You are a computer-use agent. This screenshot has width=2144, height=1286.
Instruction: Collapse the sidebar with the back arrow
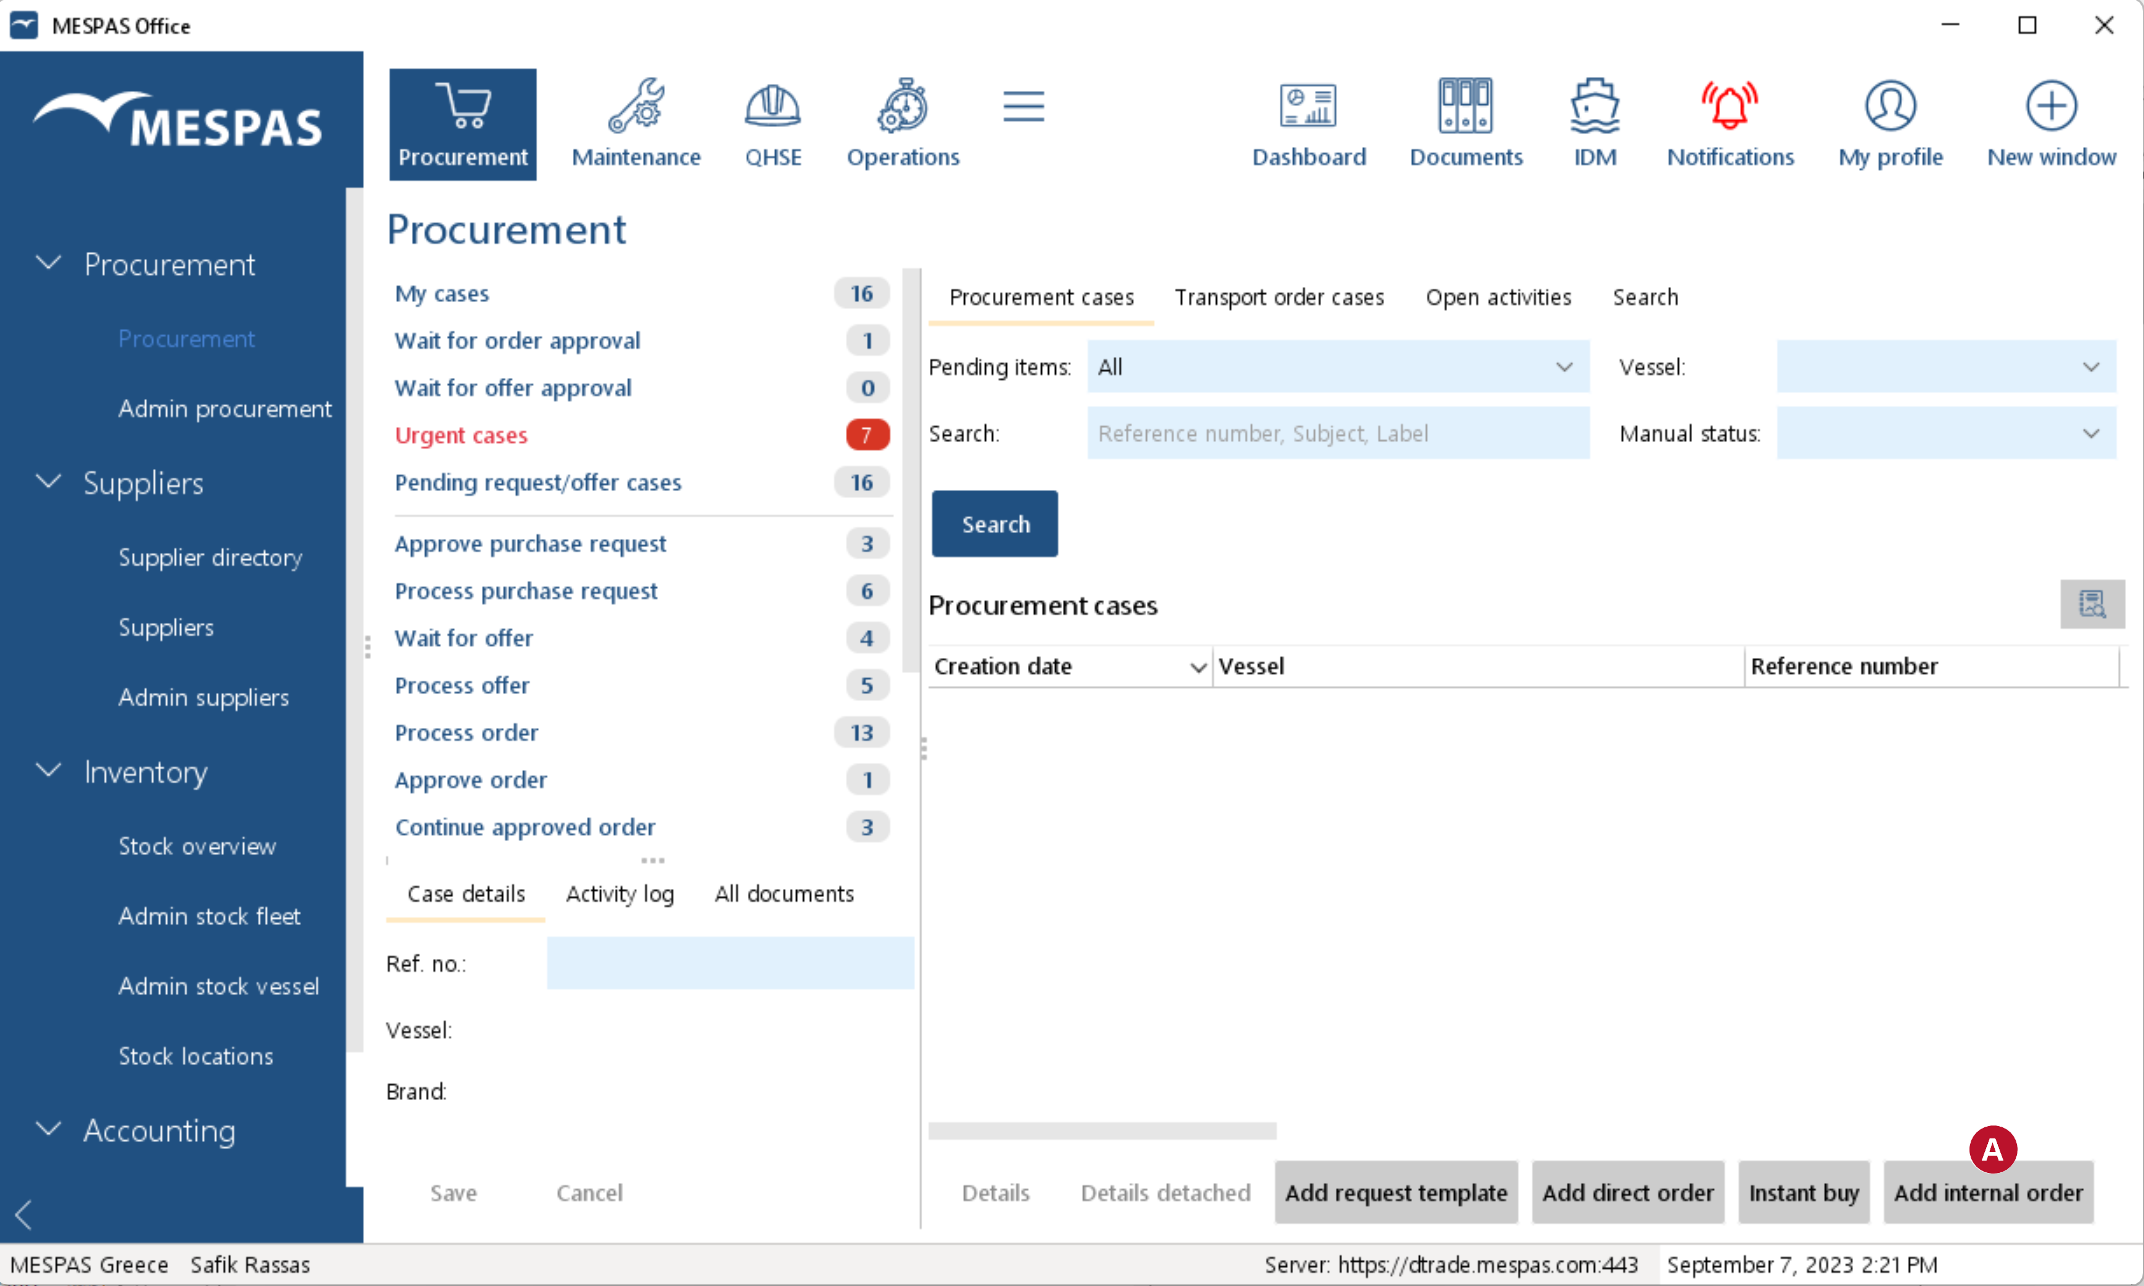(x=24, y=1215)
